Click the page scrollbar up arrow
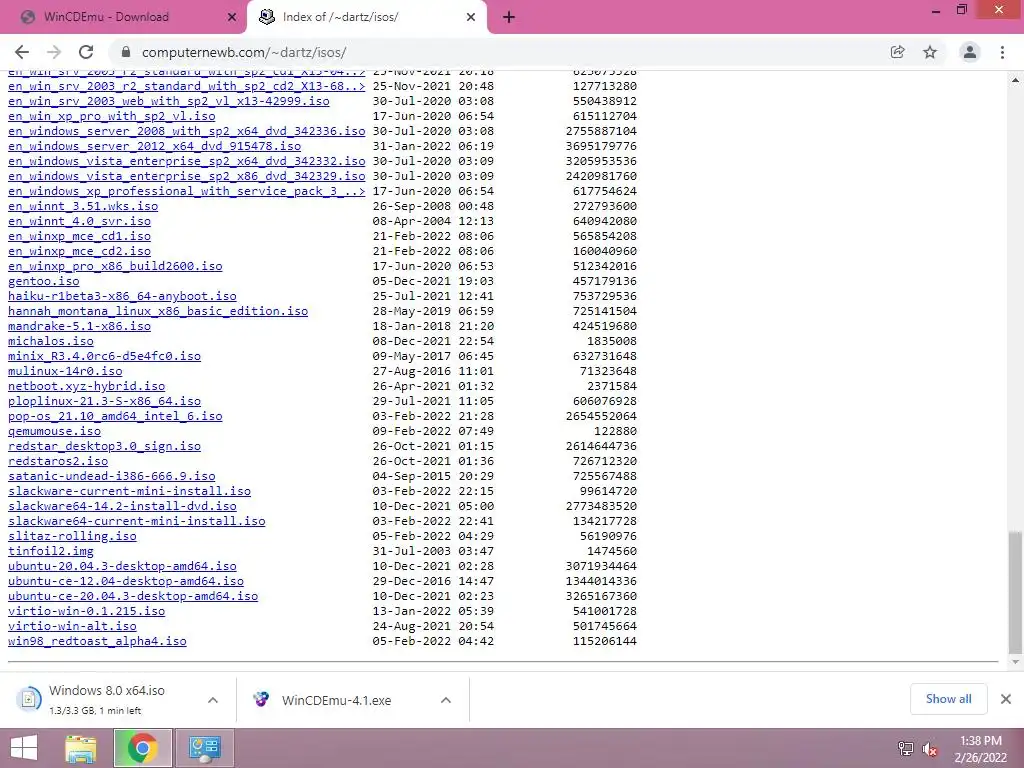This screenshot has height=768, width=1024. pos(1016,80)
